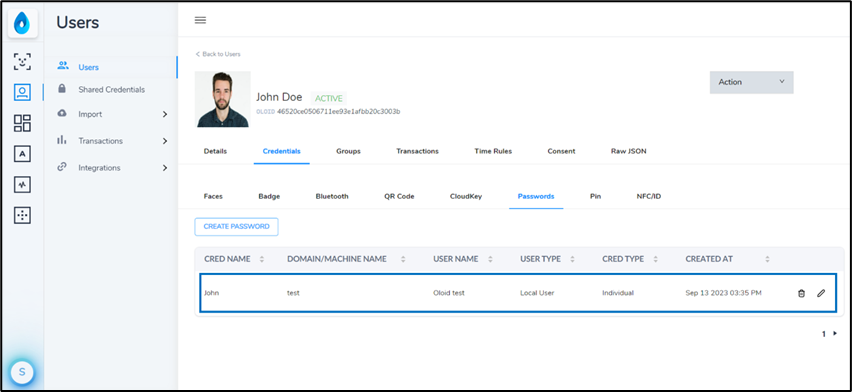Screen dimensions: 852x392
Task: Select the Credentials tab
Action: pos(281,151)
